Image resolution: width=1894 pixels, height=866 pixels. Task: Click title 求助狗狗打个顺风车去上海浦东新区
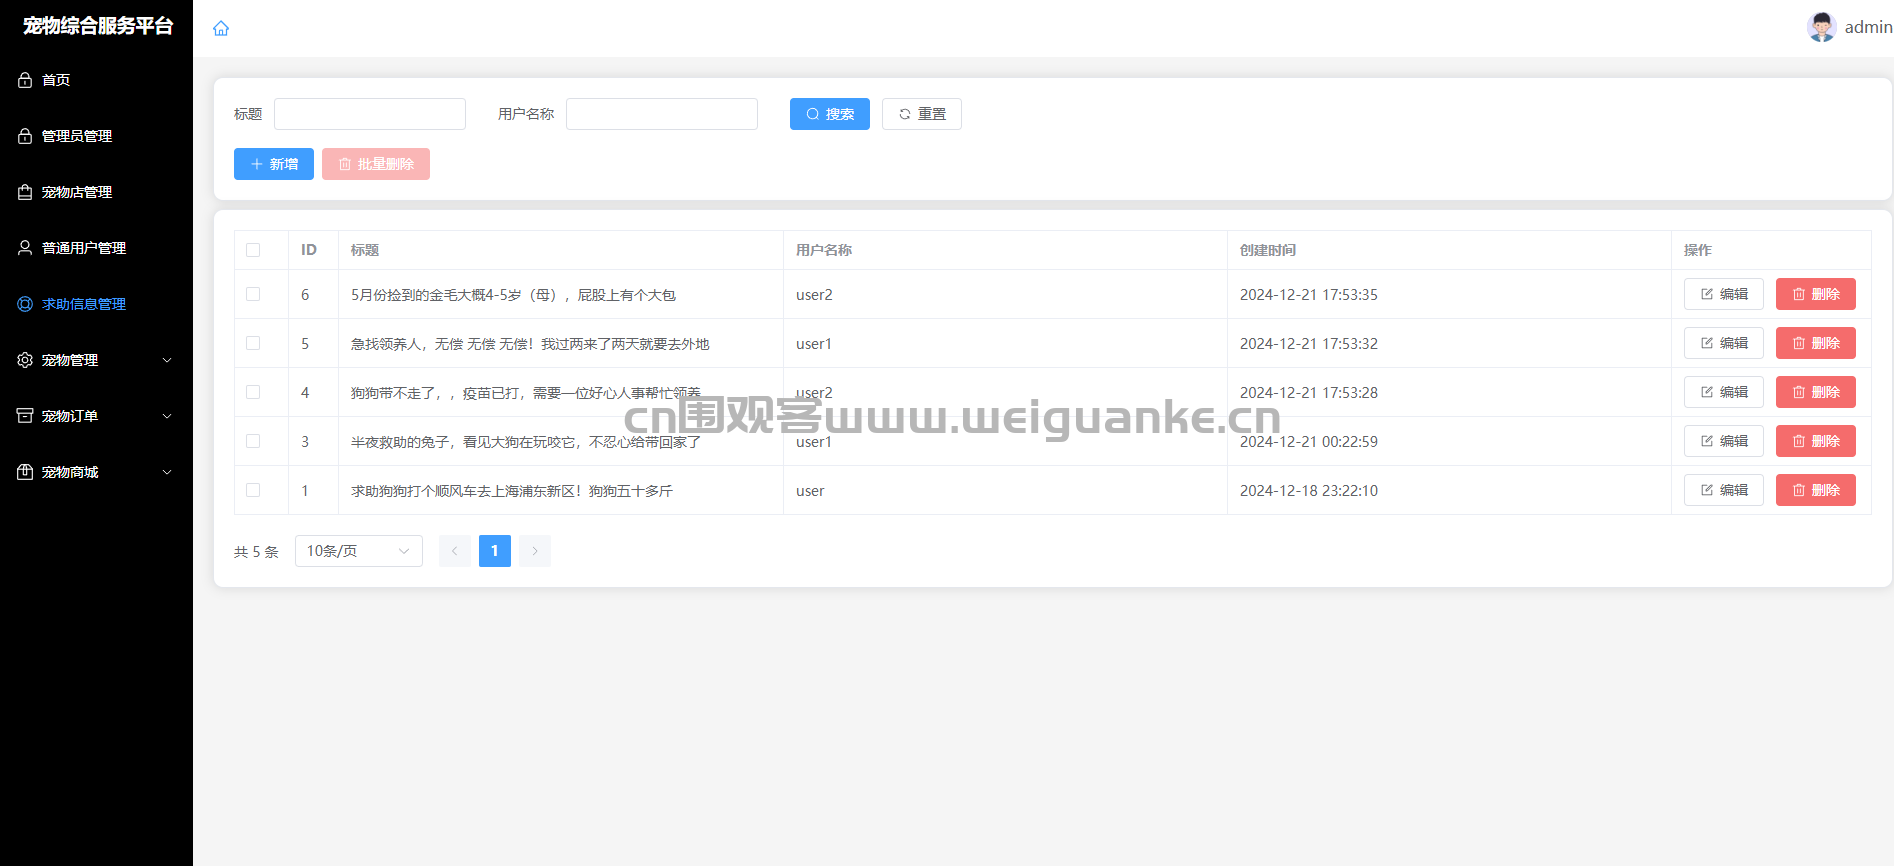(512, 491)
